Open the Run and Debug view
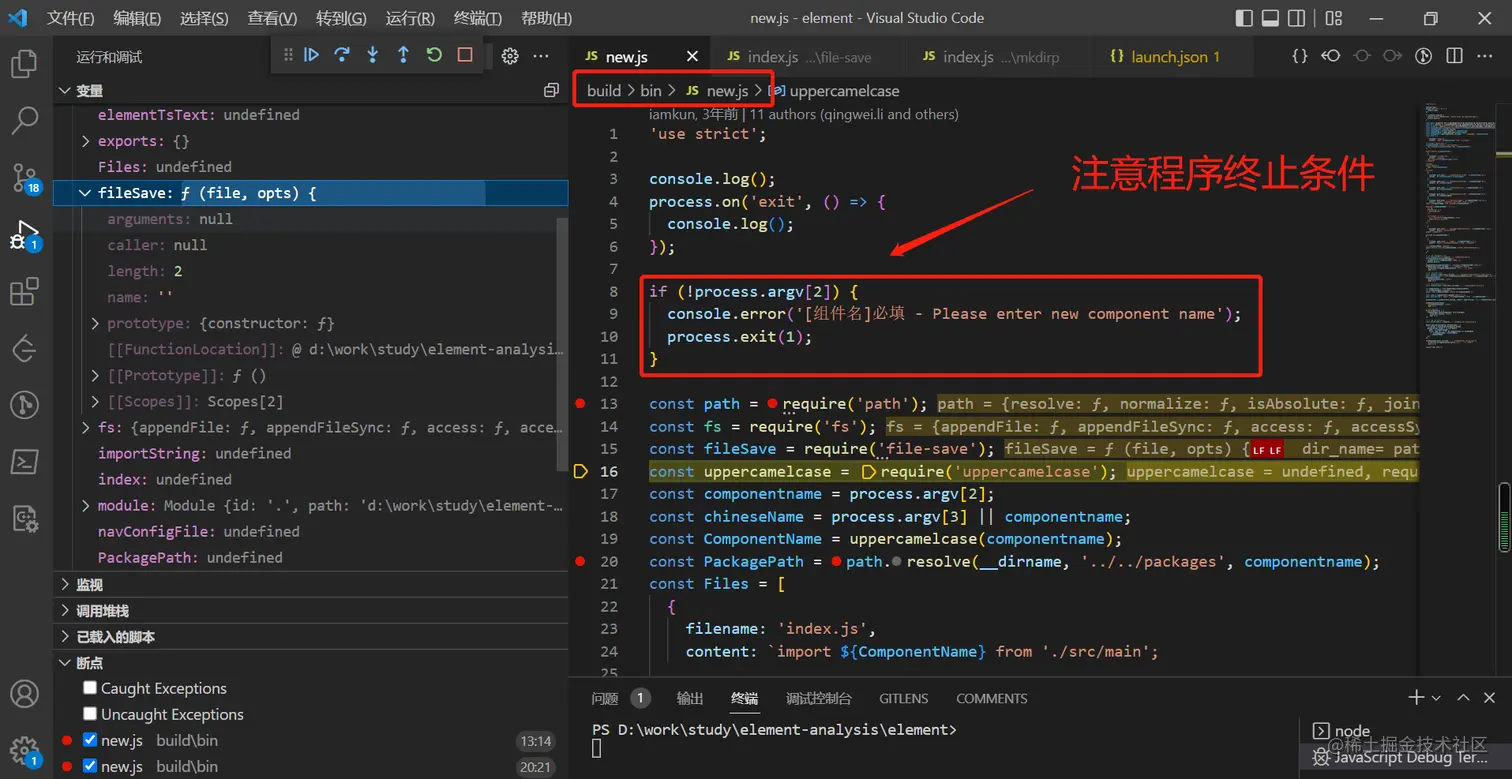Viewport: 1512px width, 779px height. pos(24,236)
